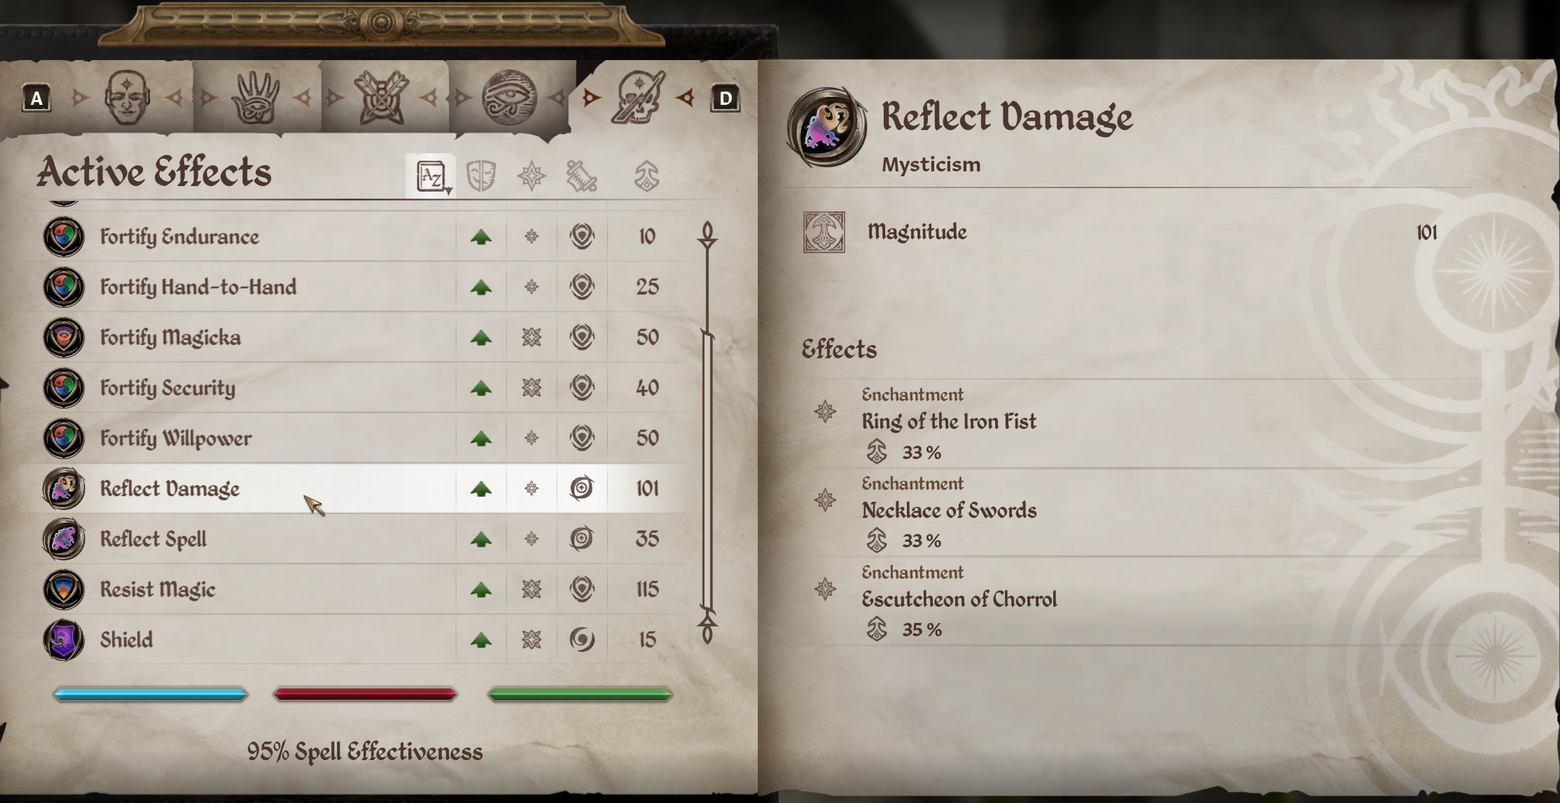Sort by the star column header icon

pyautogui.click(x=531, y=177)
